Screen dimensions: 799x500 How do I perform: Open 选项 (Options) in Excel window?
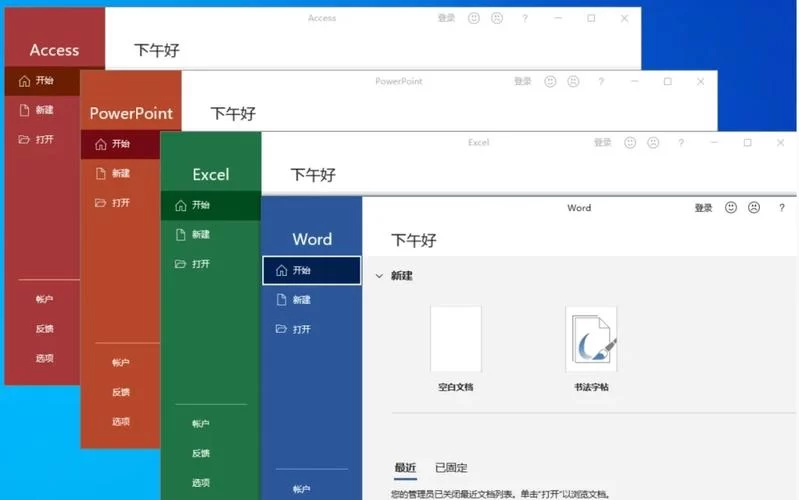[x=201, y=483]
